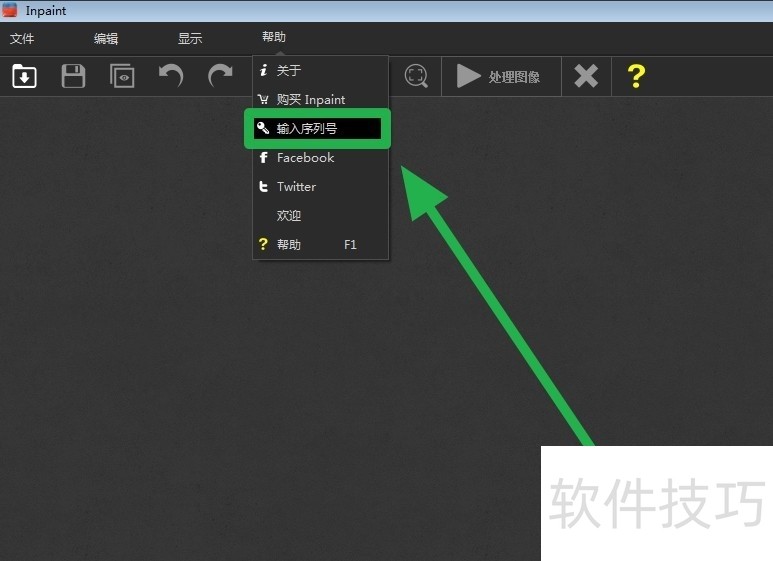The width and height of the screenshot is (773, 561).
Task: Clear selection with the X icon
Action: point(586,76)
